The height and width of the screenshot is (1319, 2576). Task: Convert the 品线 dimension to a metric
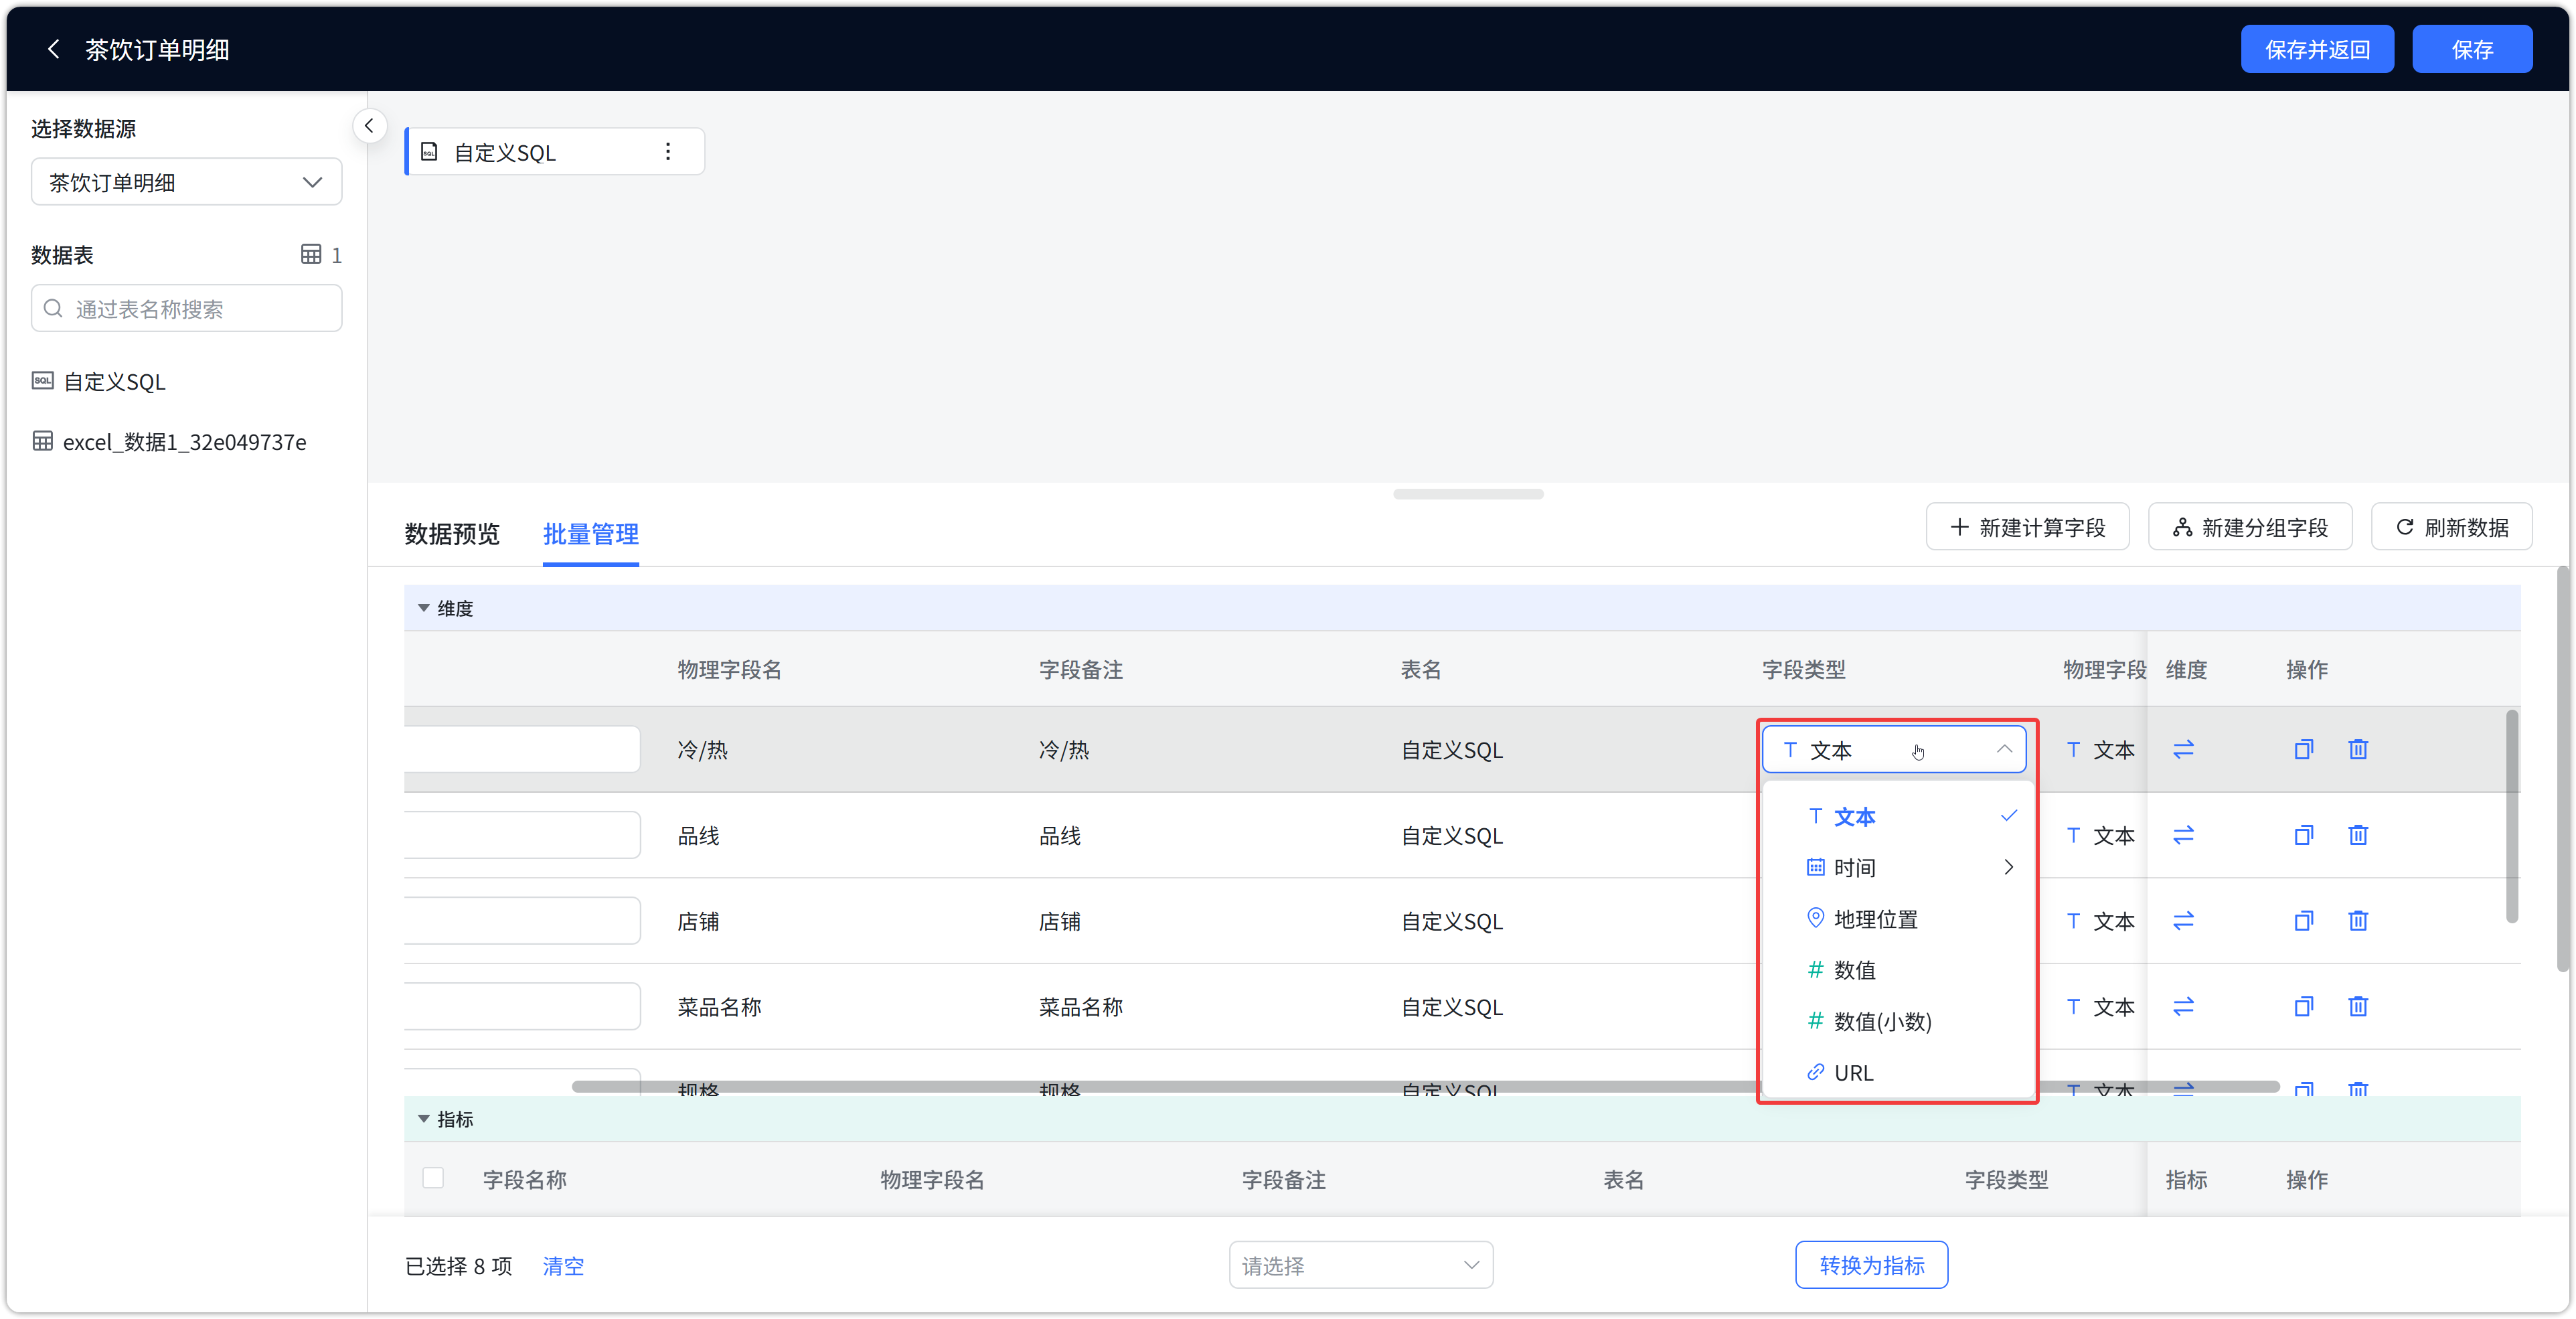tap(2183, 835)
